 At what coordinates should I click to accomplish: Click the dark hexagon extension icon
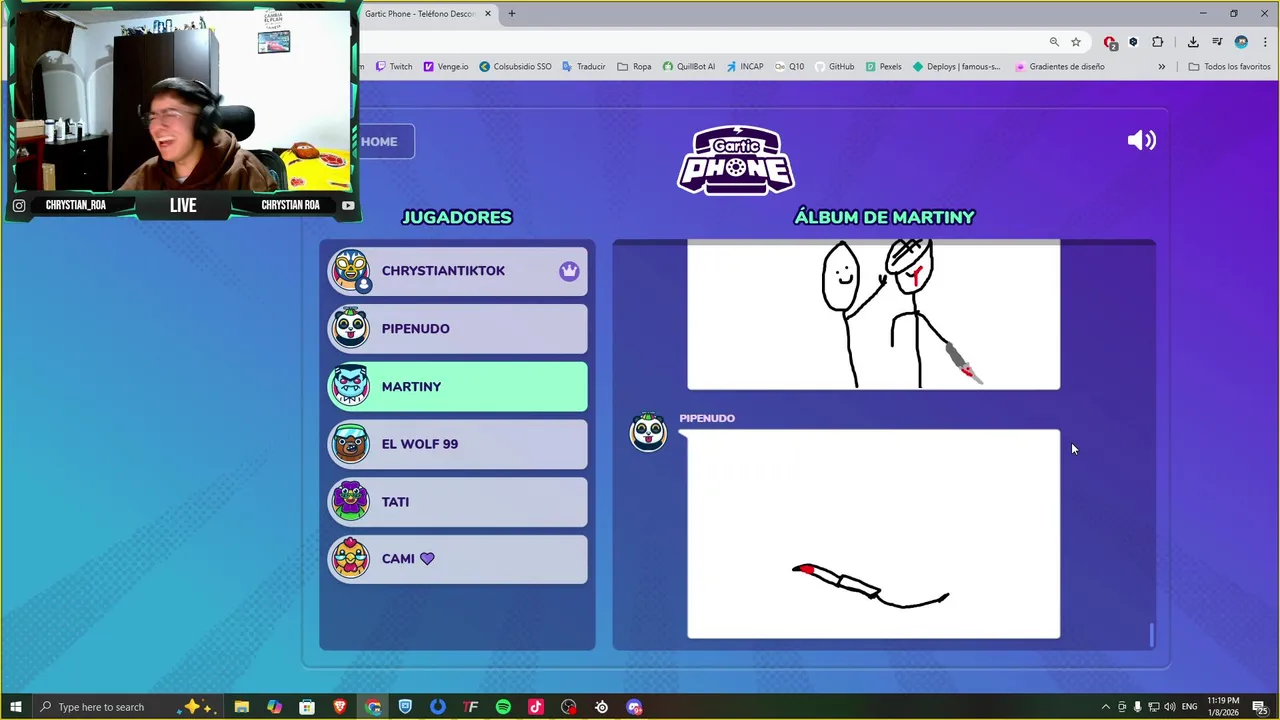(1133, 42)
